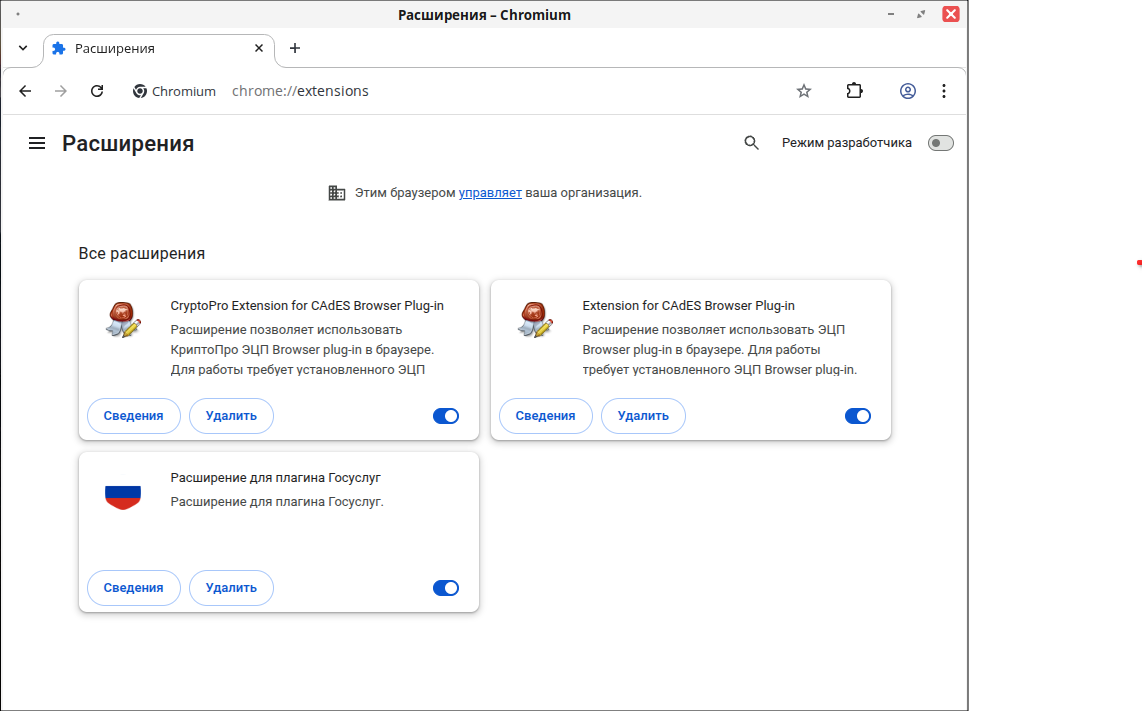Click the CryptoPro Extension icon

click(123, 320)
